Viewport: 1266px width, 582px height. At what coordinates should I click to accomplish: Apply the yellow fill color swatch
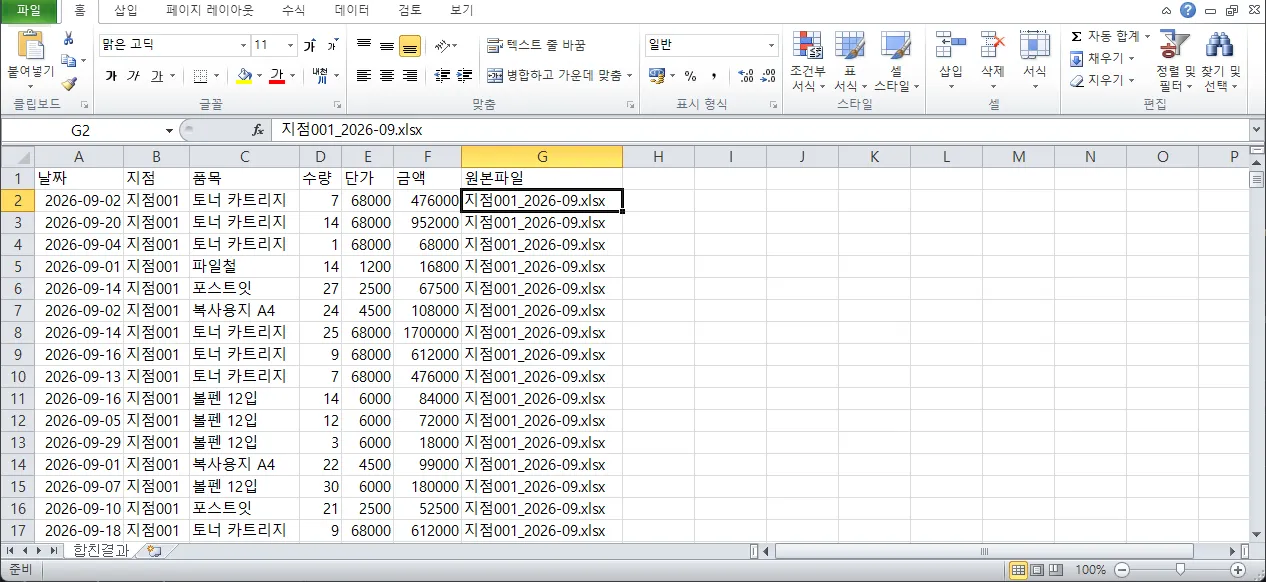pyautogui.click(x=244, y=76)
